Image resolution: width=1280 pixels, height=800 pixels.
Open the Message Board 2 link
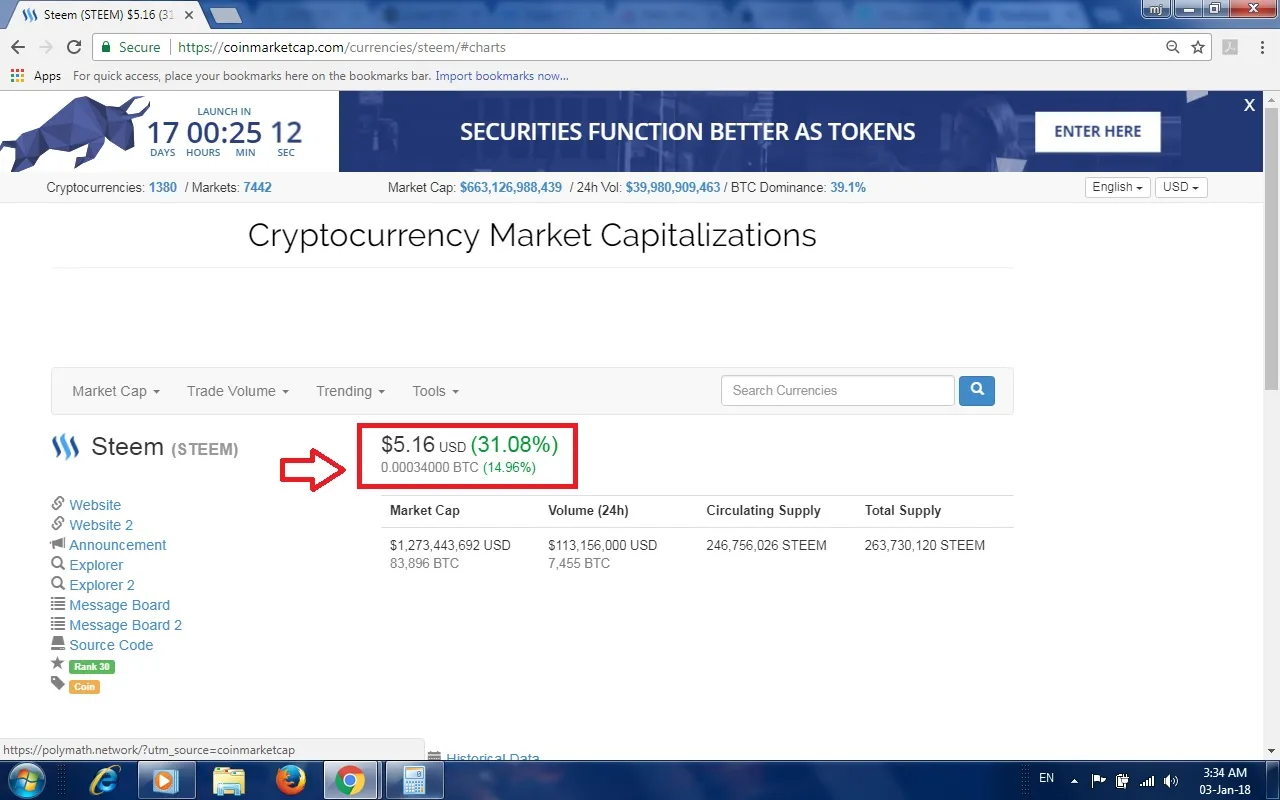[125, 625]
